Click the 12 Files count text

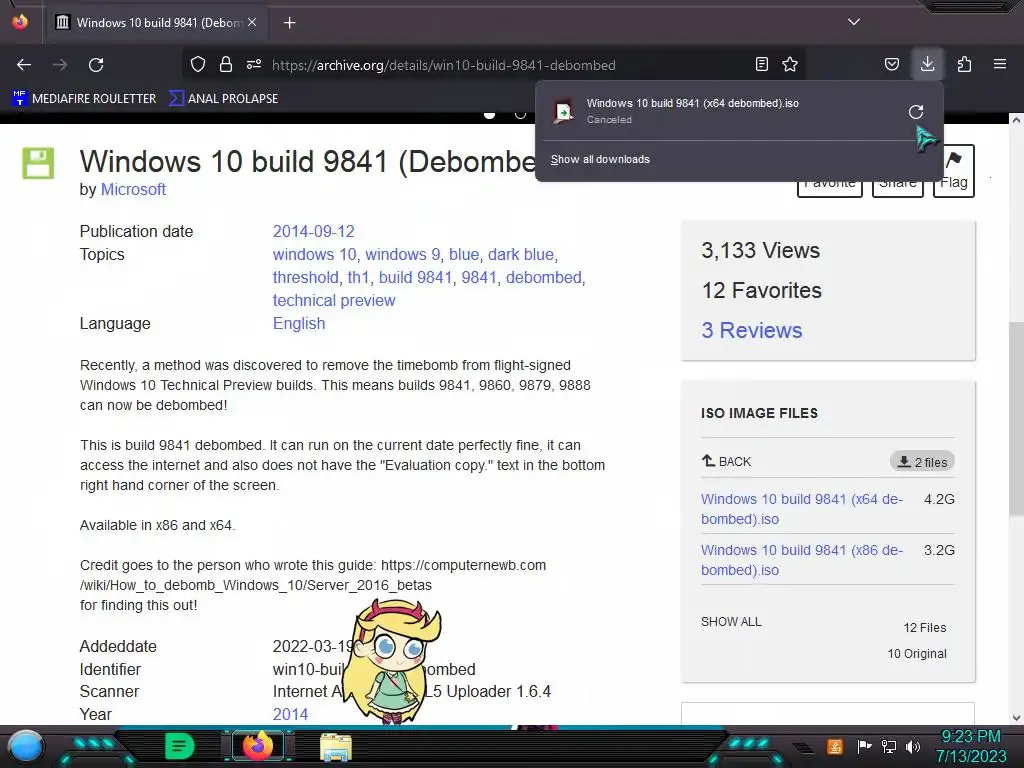tap(925, 628)
